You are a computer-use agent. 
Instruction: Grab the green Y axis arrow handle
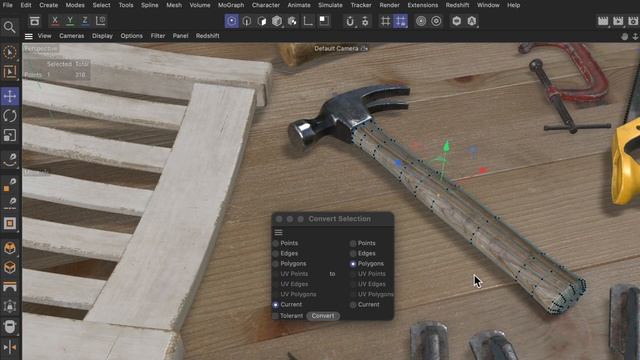tap(446, 146)
